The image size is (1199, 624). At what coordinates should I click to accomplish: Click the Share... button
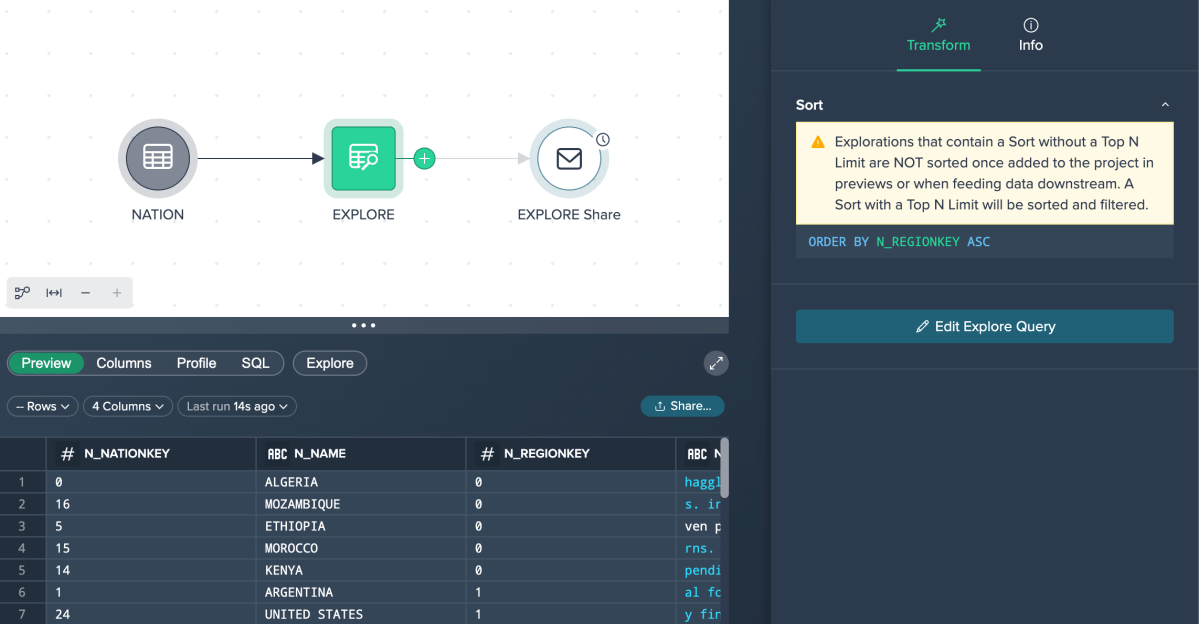tap(682, 406)
